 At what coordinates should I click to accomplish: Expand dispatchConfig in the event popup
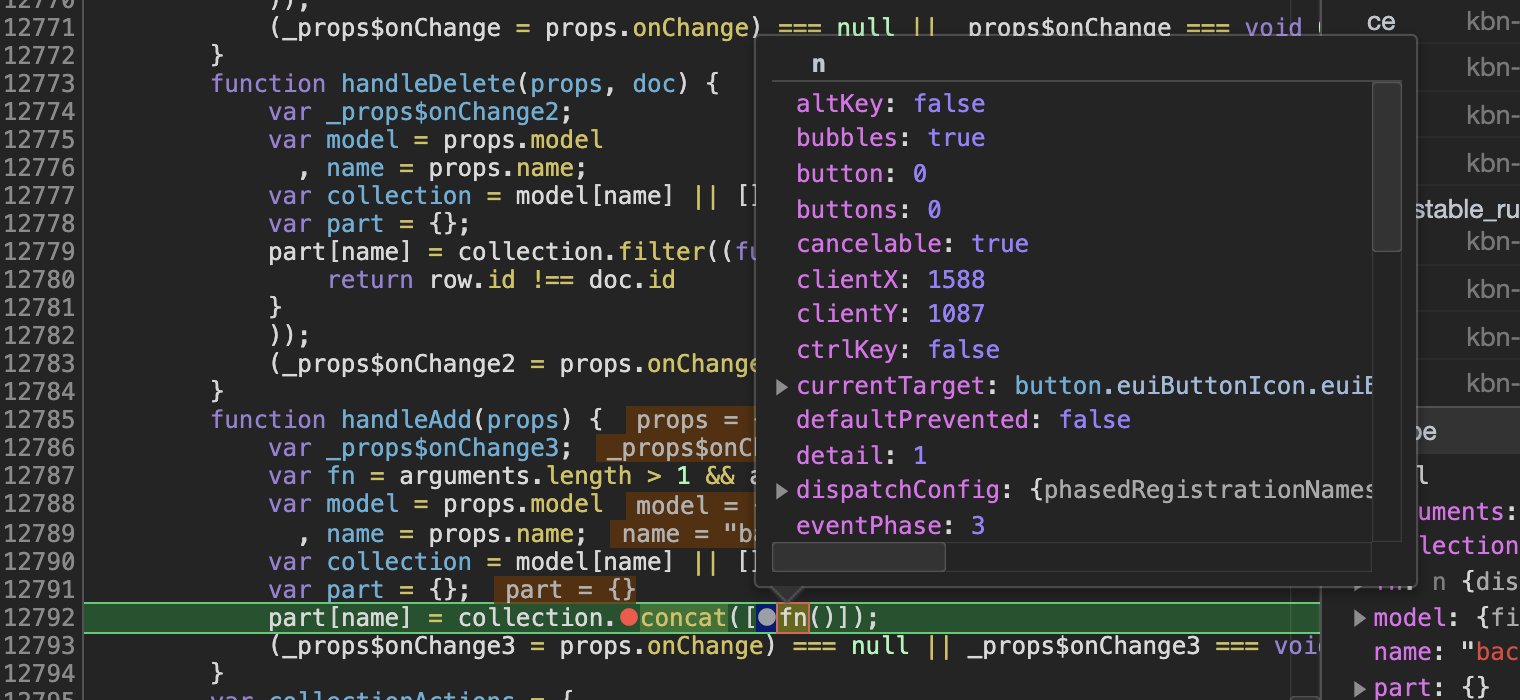(x=782, y=489)
